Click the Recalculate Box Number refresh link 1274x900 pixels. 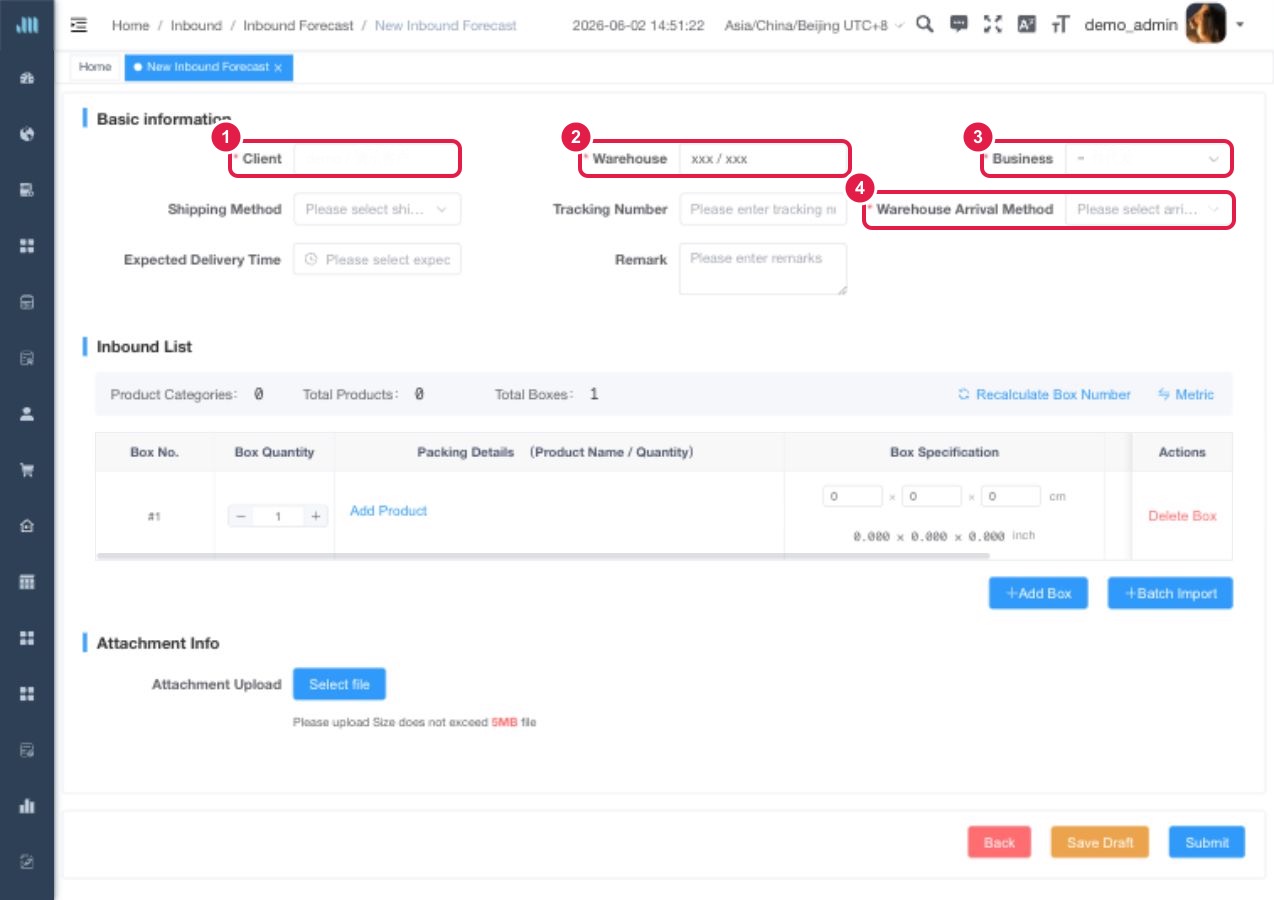click(1044, 394)
